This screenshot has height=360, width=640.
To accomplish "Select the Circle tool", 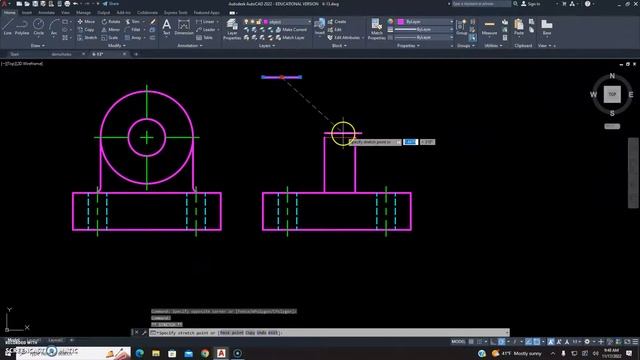I will 38,27.
